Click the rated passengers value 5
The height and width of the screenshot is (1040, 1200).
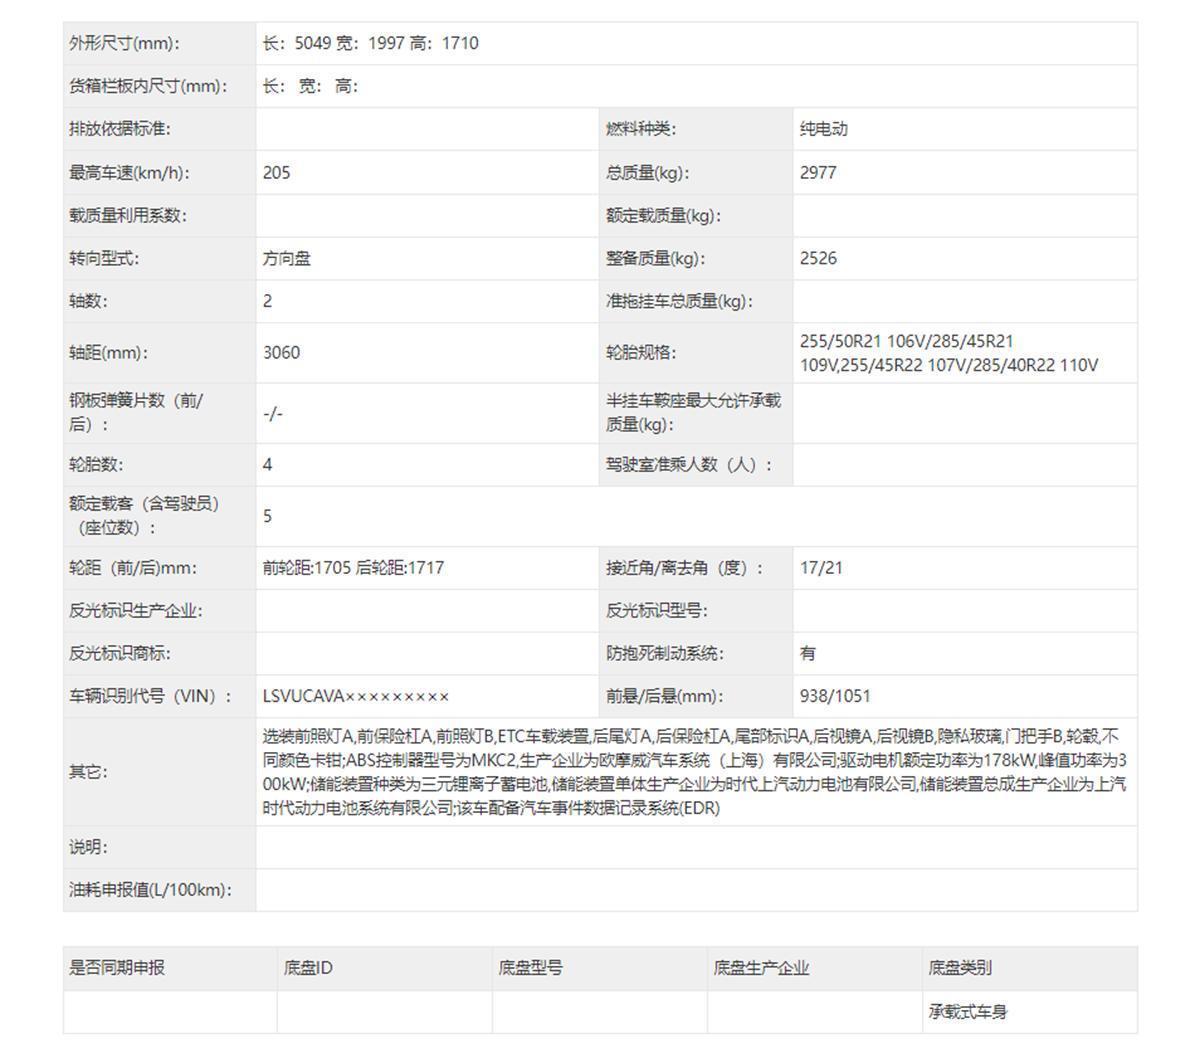click(x=268, y=516)
